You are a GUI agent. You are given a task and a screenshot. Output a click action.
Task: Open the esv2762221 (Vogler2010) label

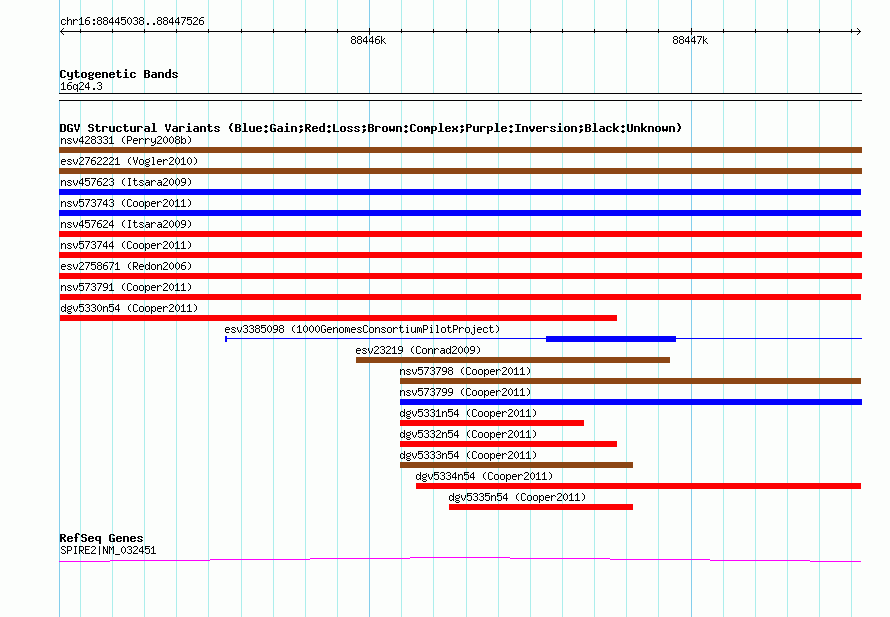tap(129, 161)
